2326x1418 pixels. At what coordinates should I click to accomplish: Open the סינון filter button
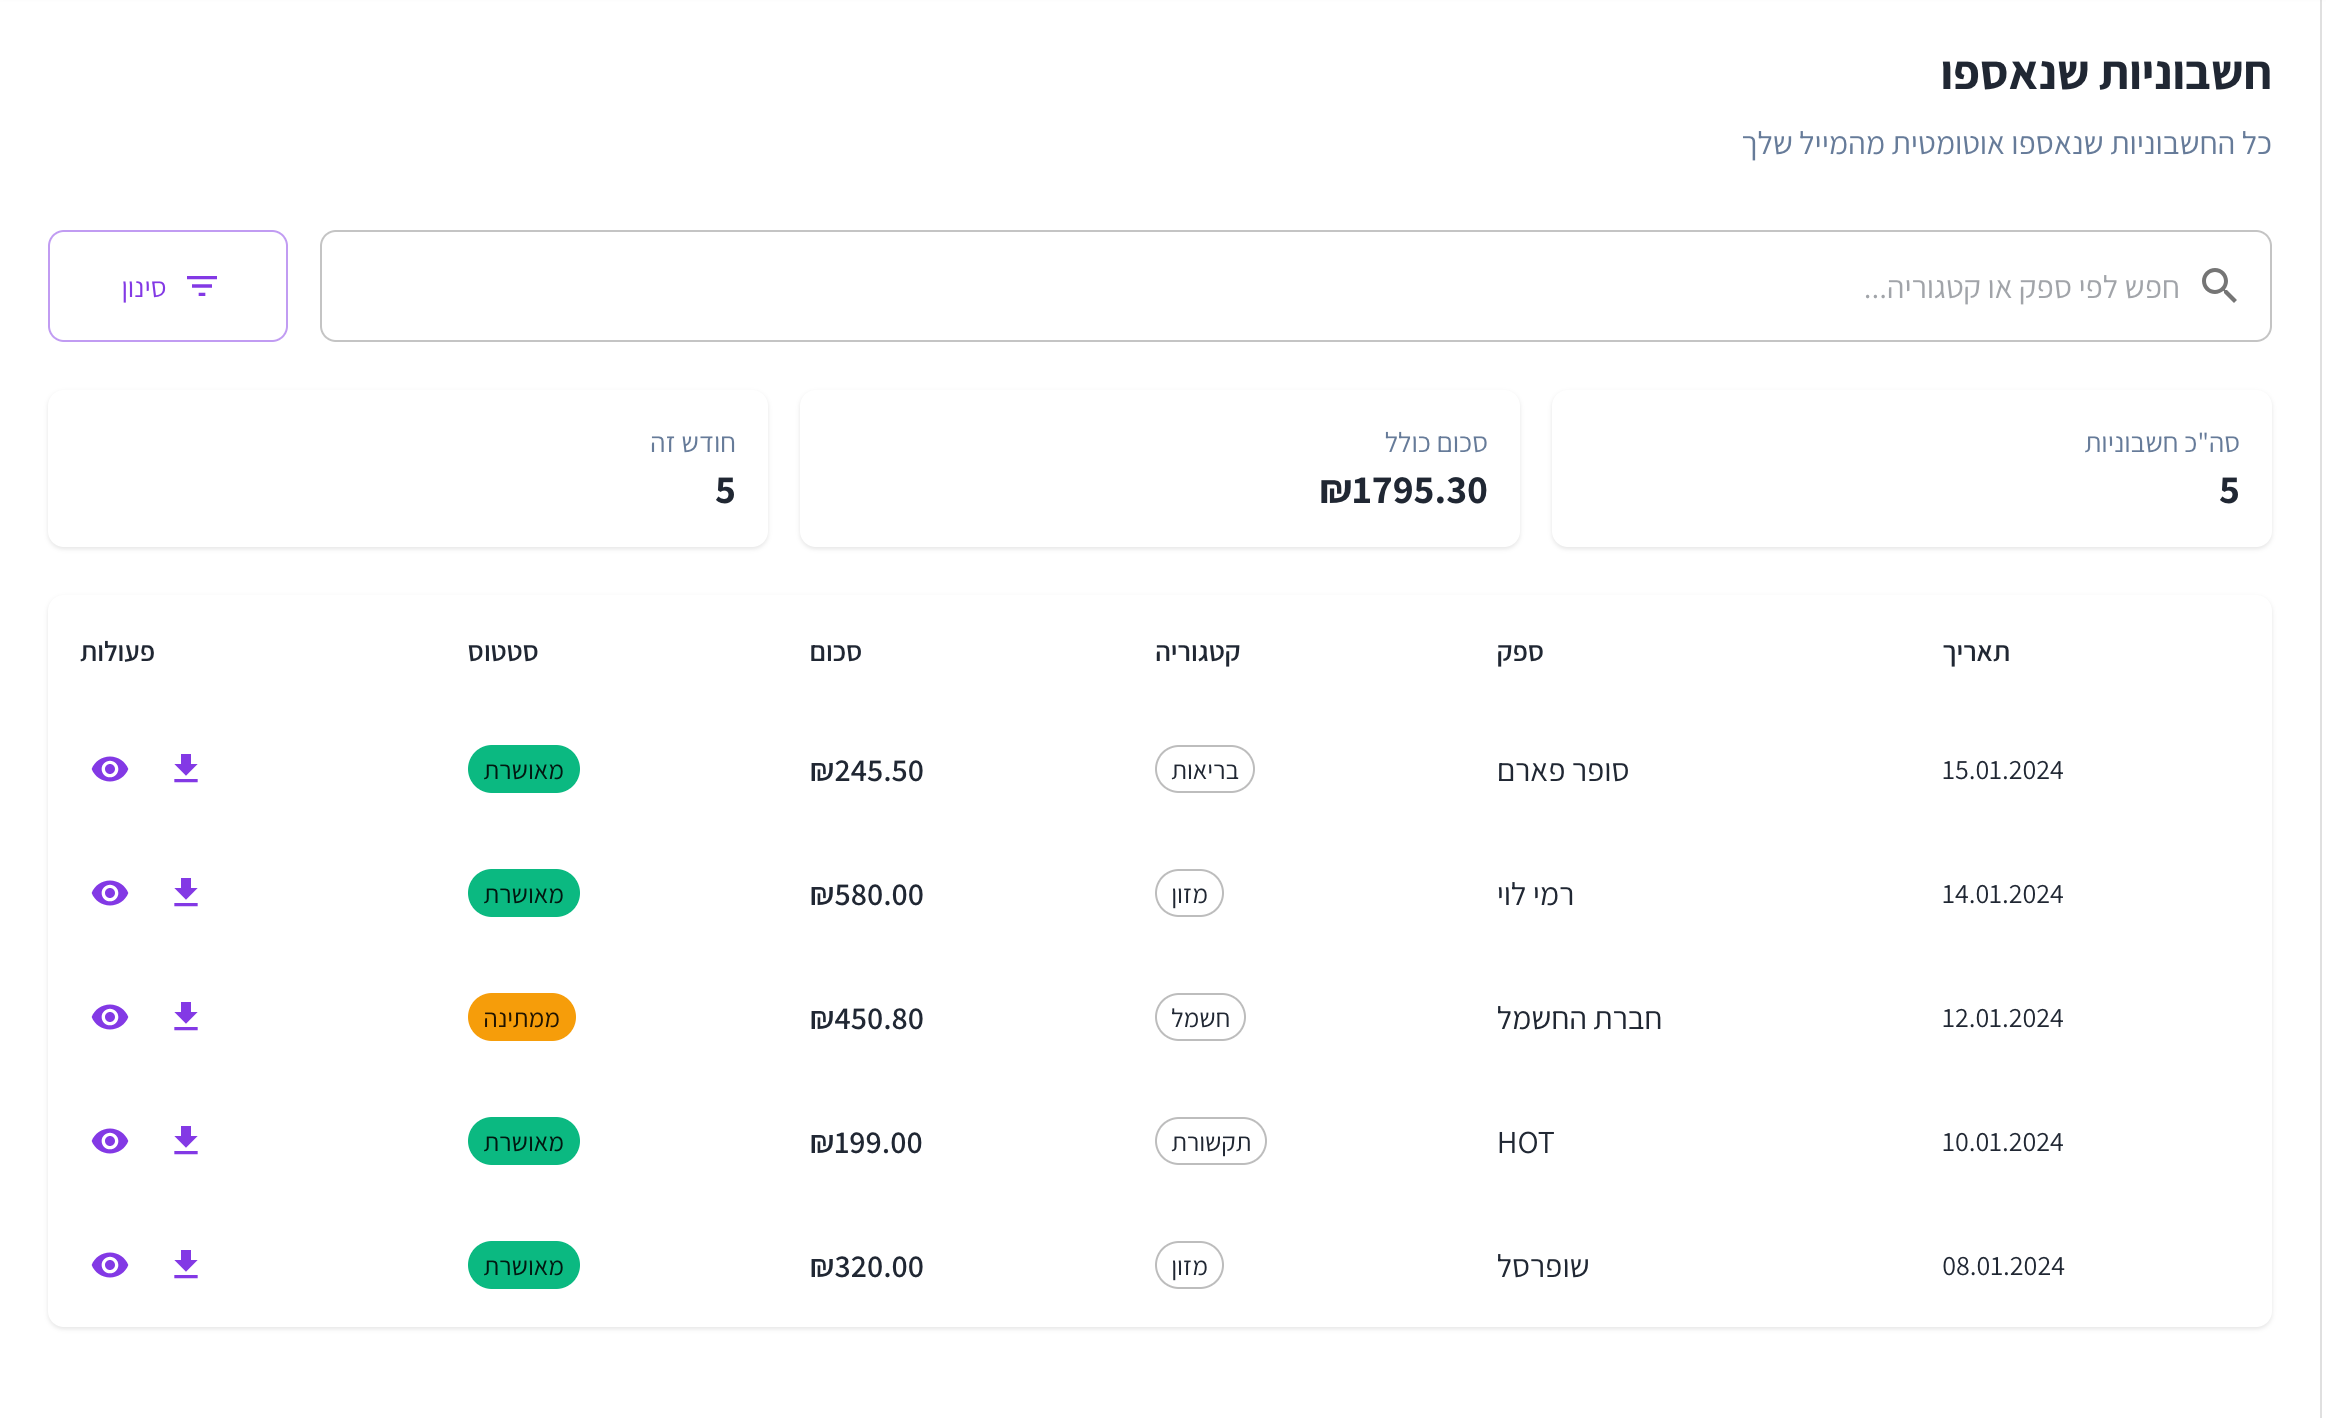[x=168, y=286]
